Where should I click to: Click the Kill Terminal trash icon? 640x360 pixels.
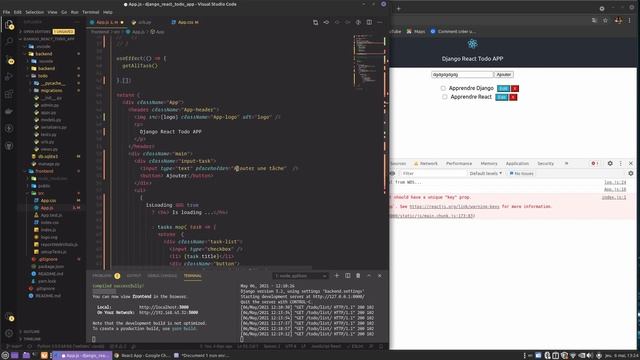point(358,276)
